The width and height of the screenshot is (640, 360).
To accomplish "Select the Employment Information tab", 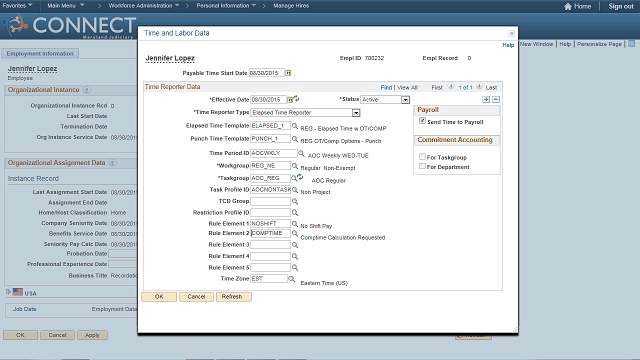I will pos(40,53).
